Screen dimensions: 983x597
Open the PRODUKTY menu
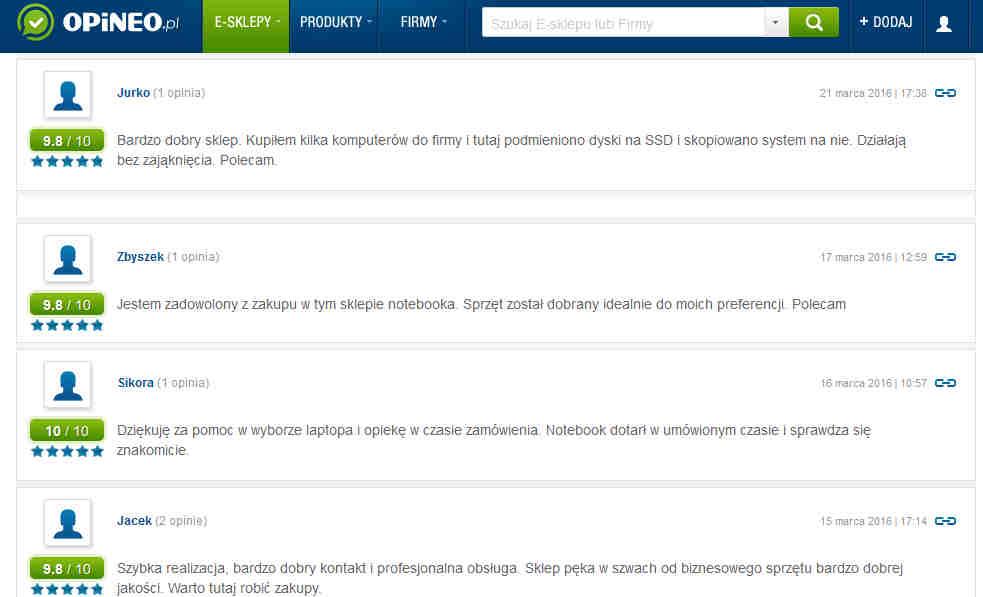tap(335, 26)
